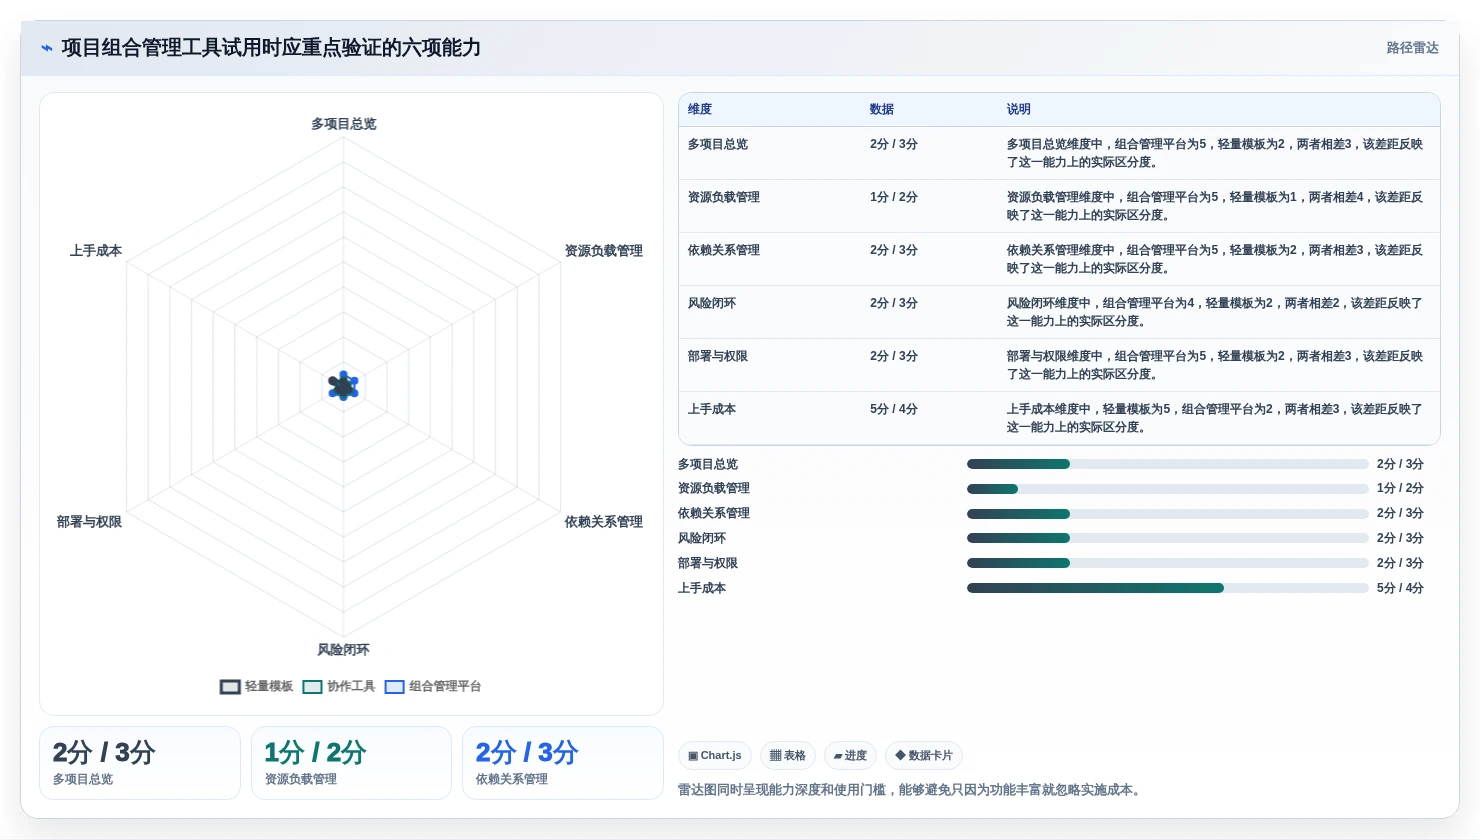Open the 资源负载管理 stat card
This screenshot has height=840, width=1480.
click(351, 763)
